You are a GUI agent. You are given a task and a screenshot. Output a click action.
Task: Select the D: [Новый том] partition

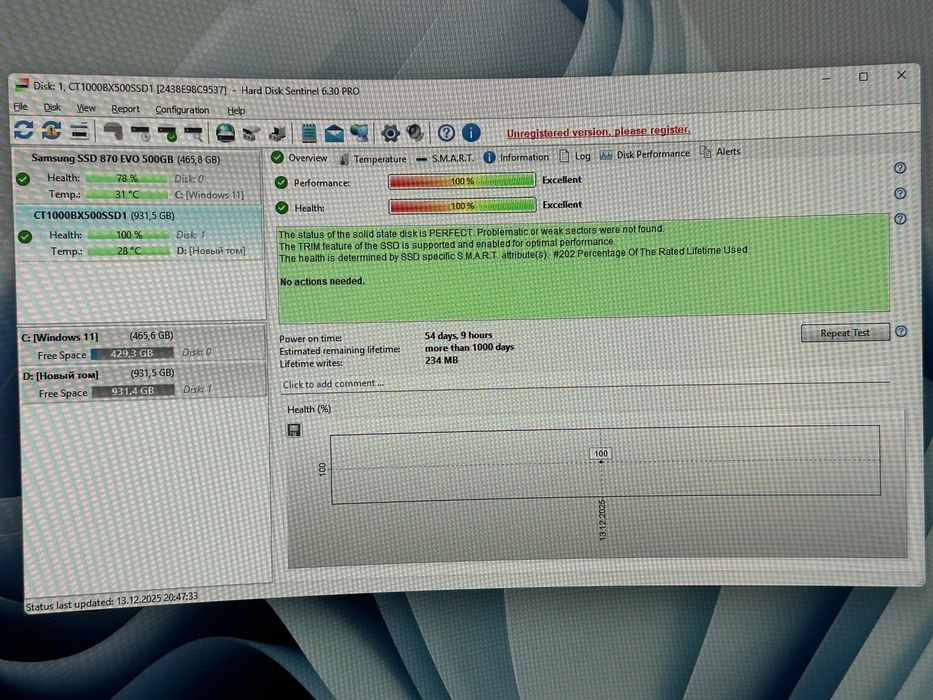click(x=143, y=382)
